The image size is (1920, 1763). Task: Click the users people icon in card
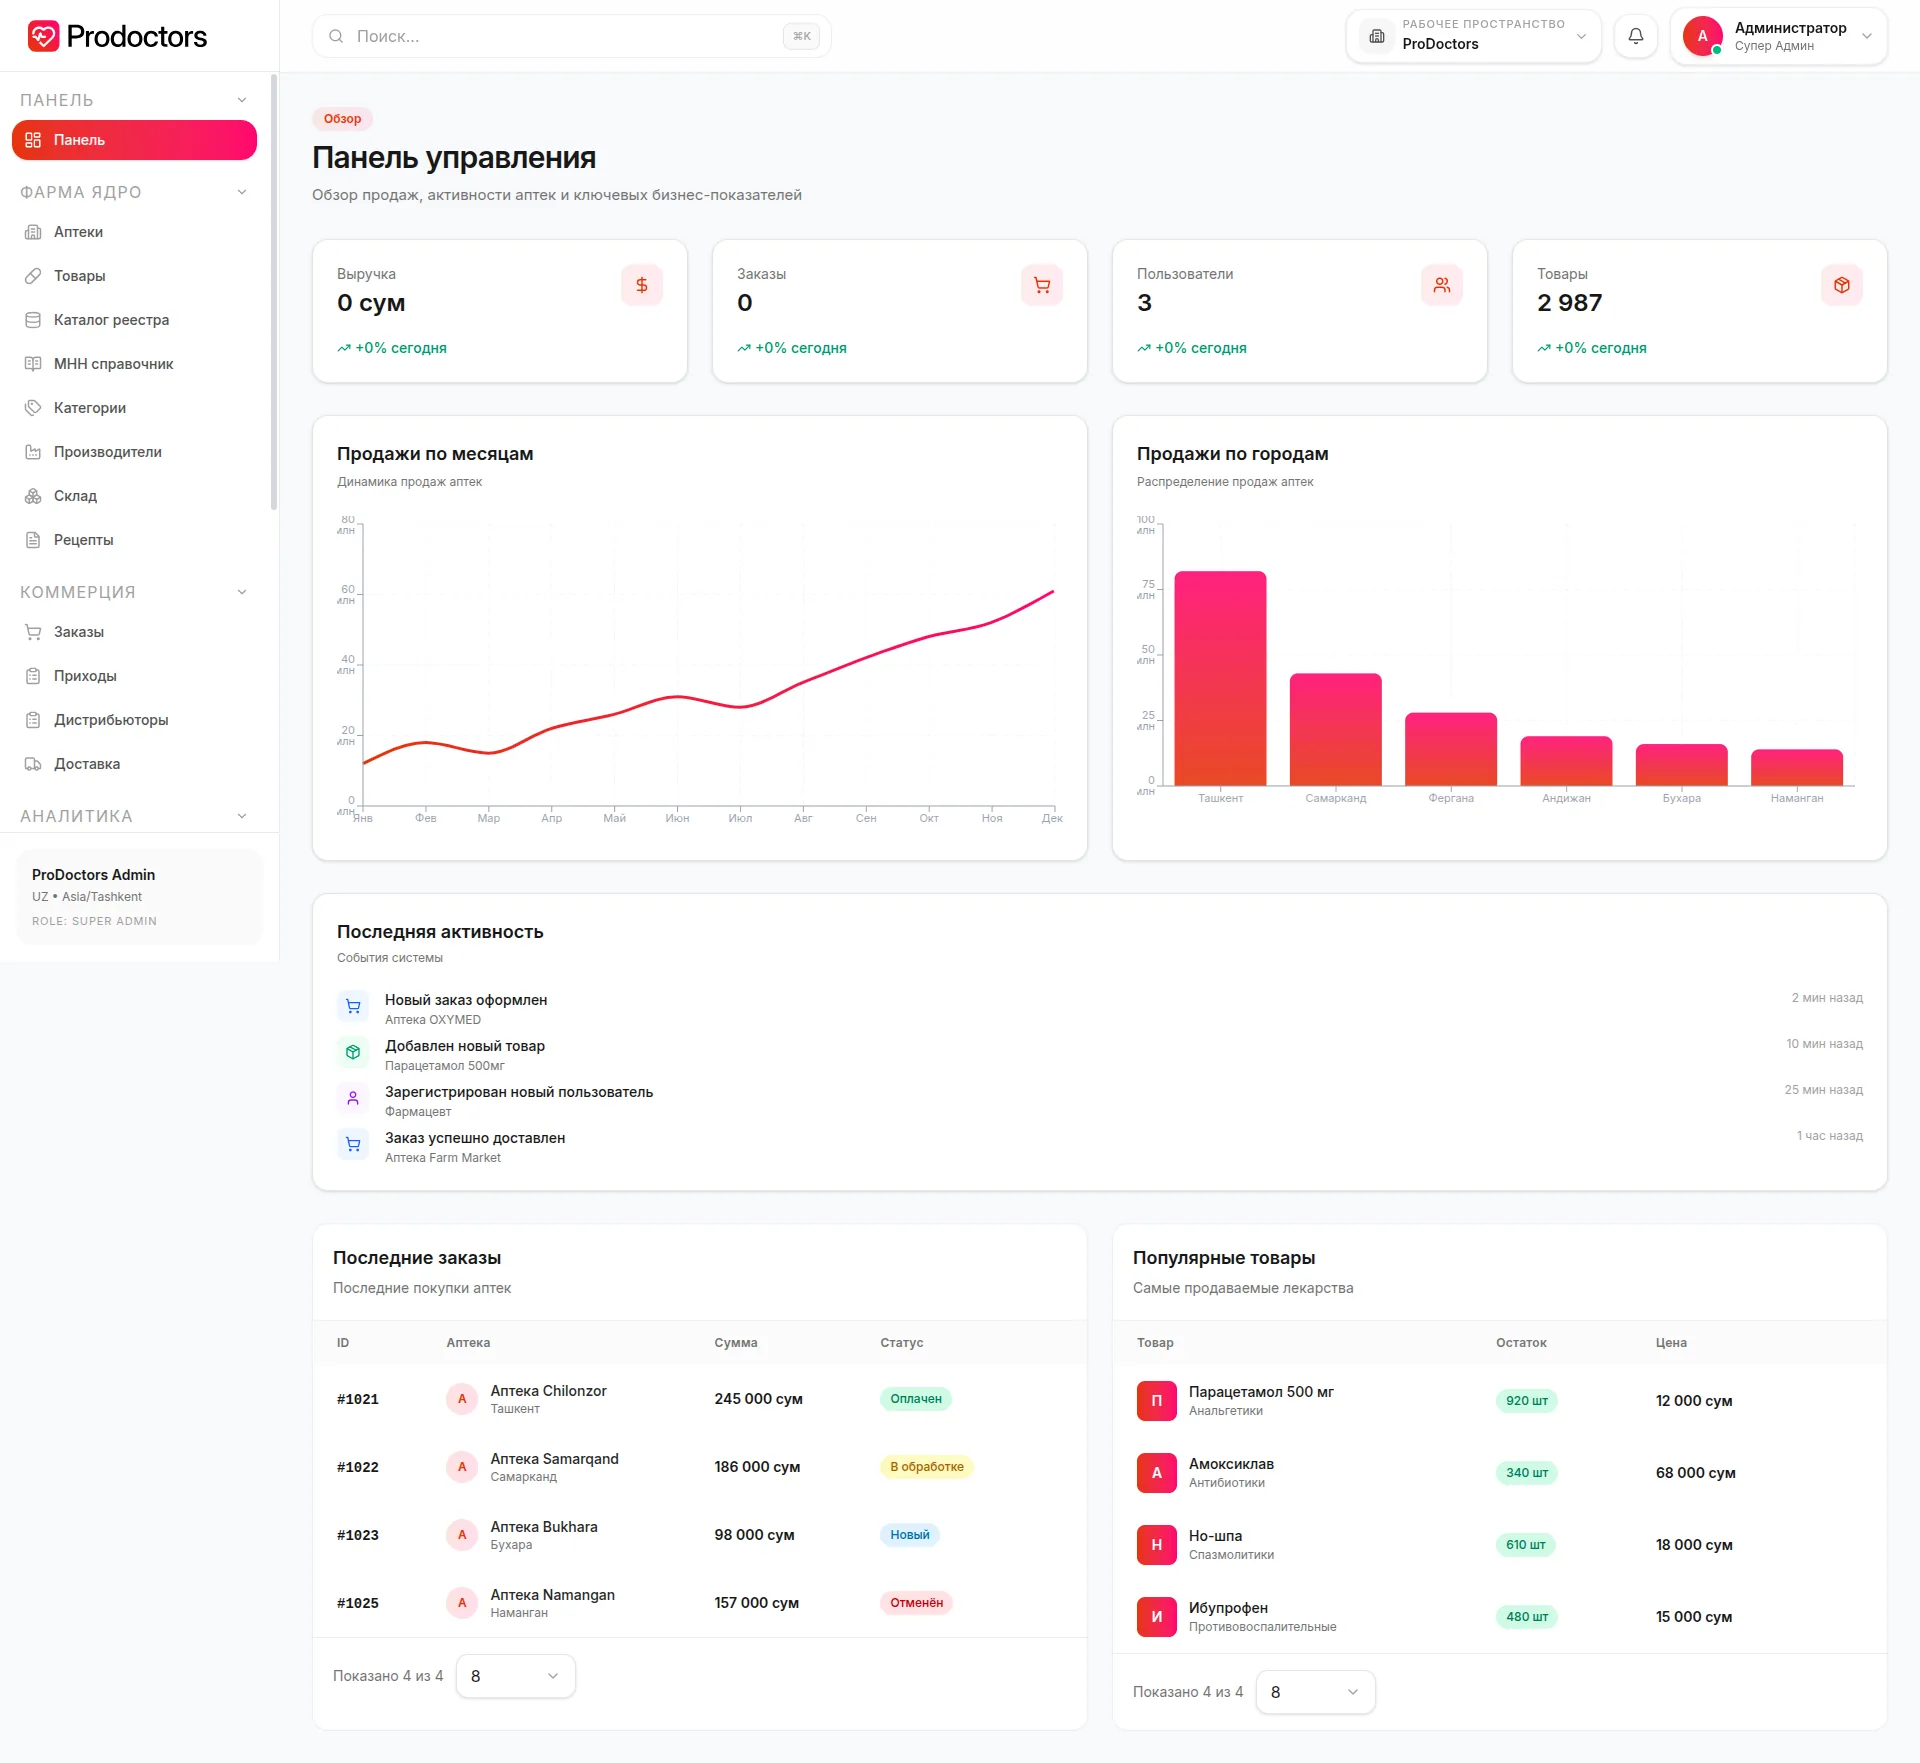coord(1442,285)
